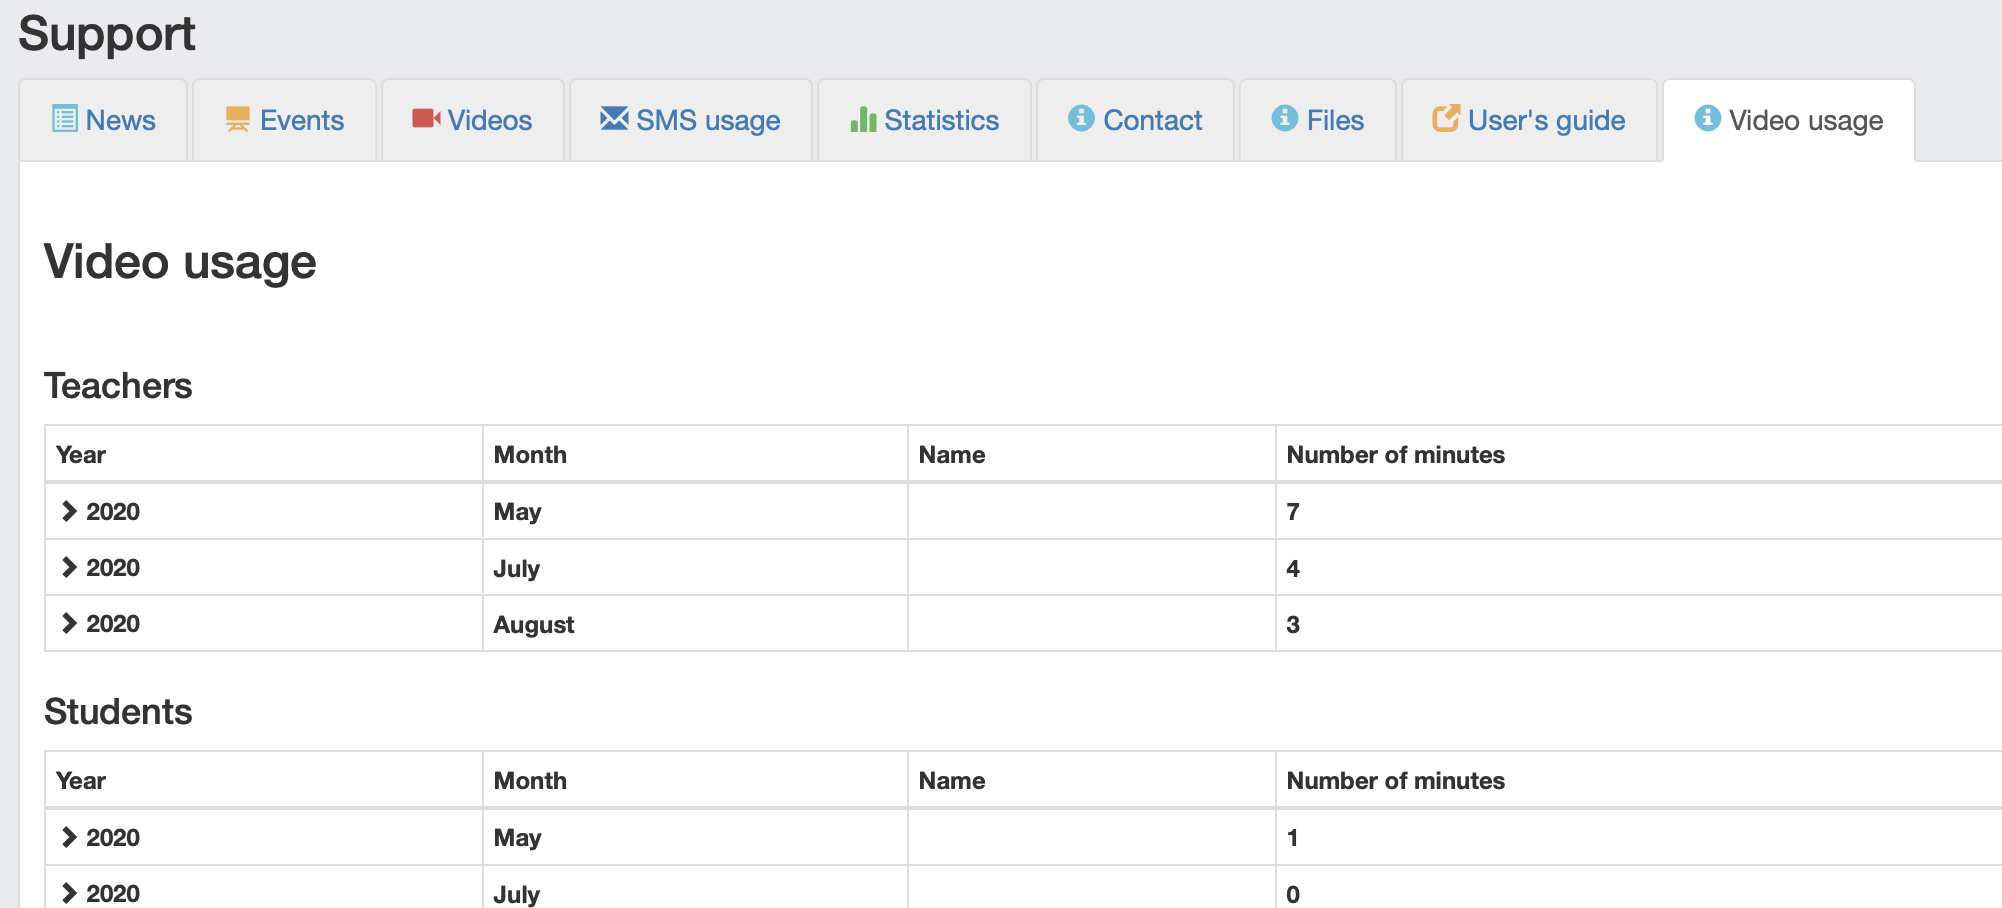Viewport: 2002px width, 908px height.
Task: Open the Events tab label
Action: pos(302,120)
